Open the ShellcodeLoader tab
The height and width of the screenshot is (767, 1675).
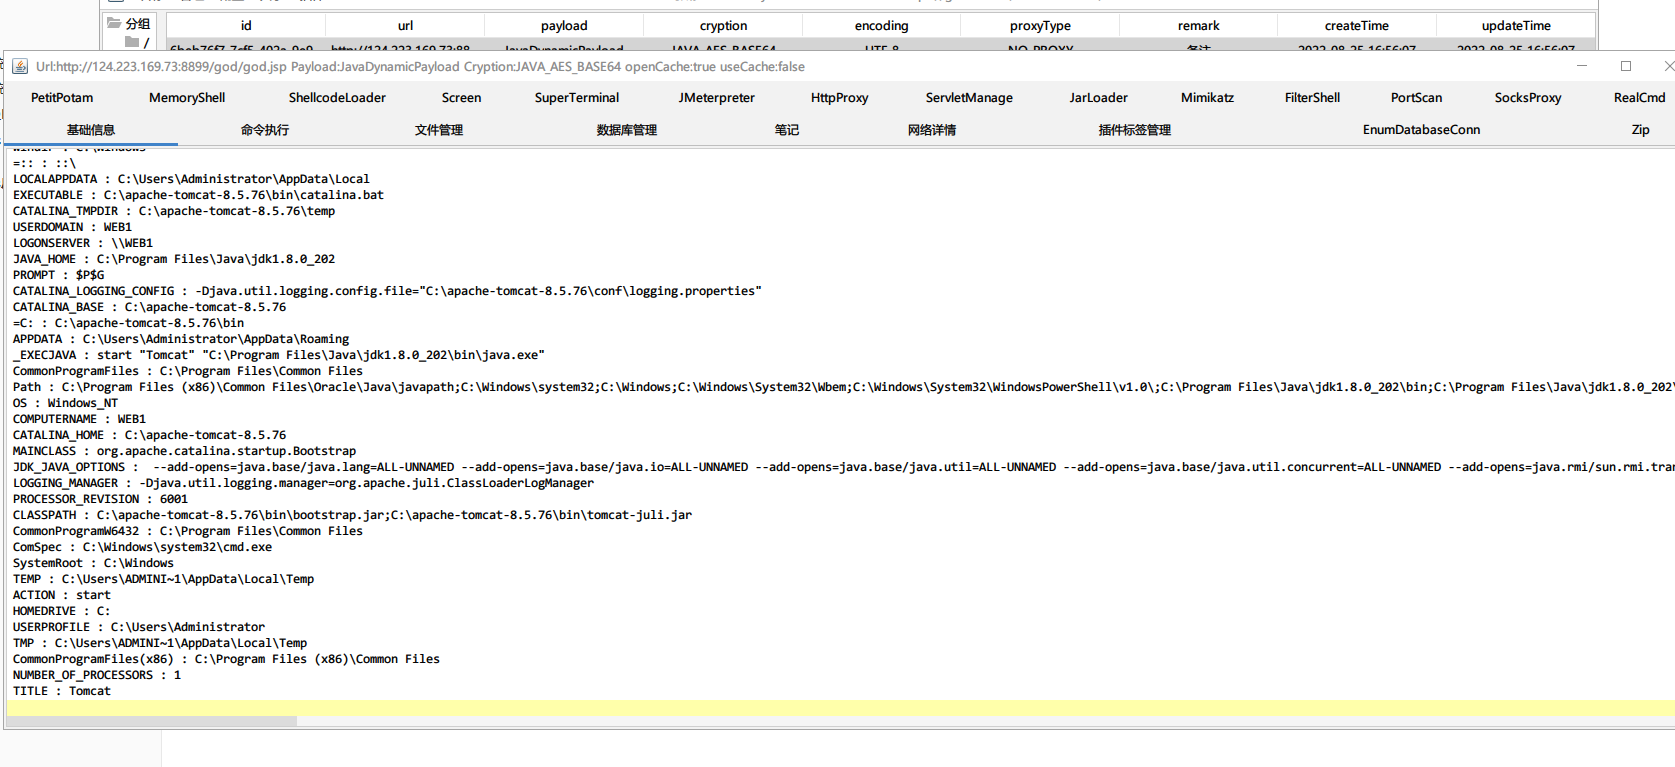coord(337,98)
